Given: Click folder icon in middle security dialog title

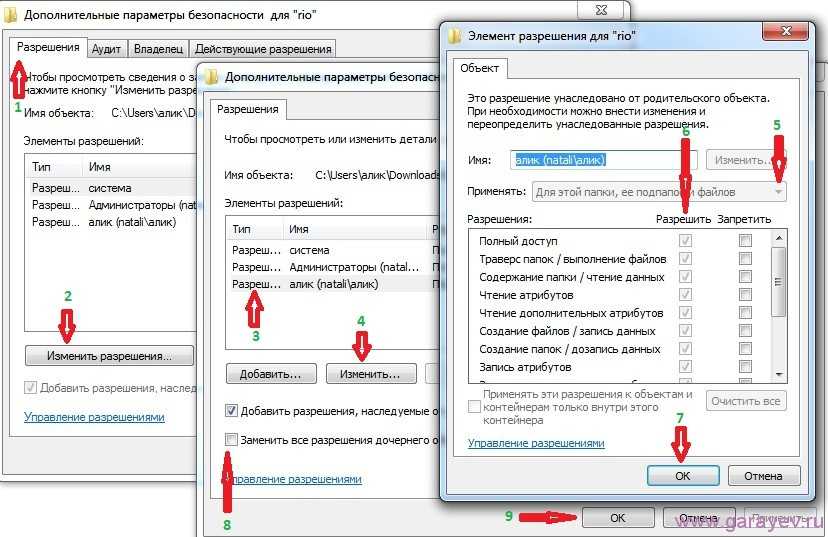Looking at the screenshot, I should pos(212,77).
